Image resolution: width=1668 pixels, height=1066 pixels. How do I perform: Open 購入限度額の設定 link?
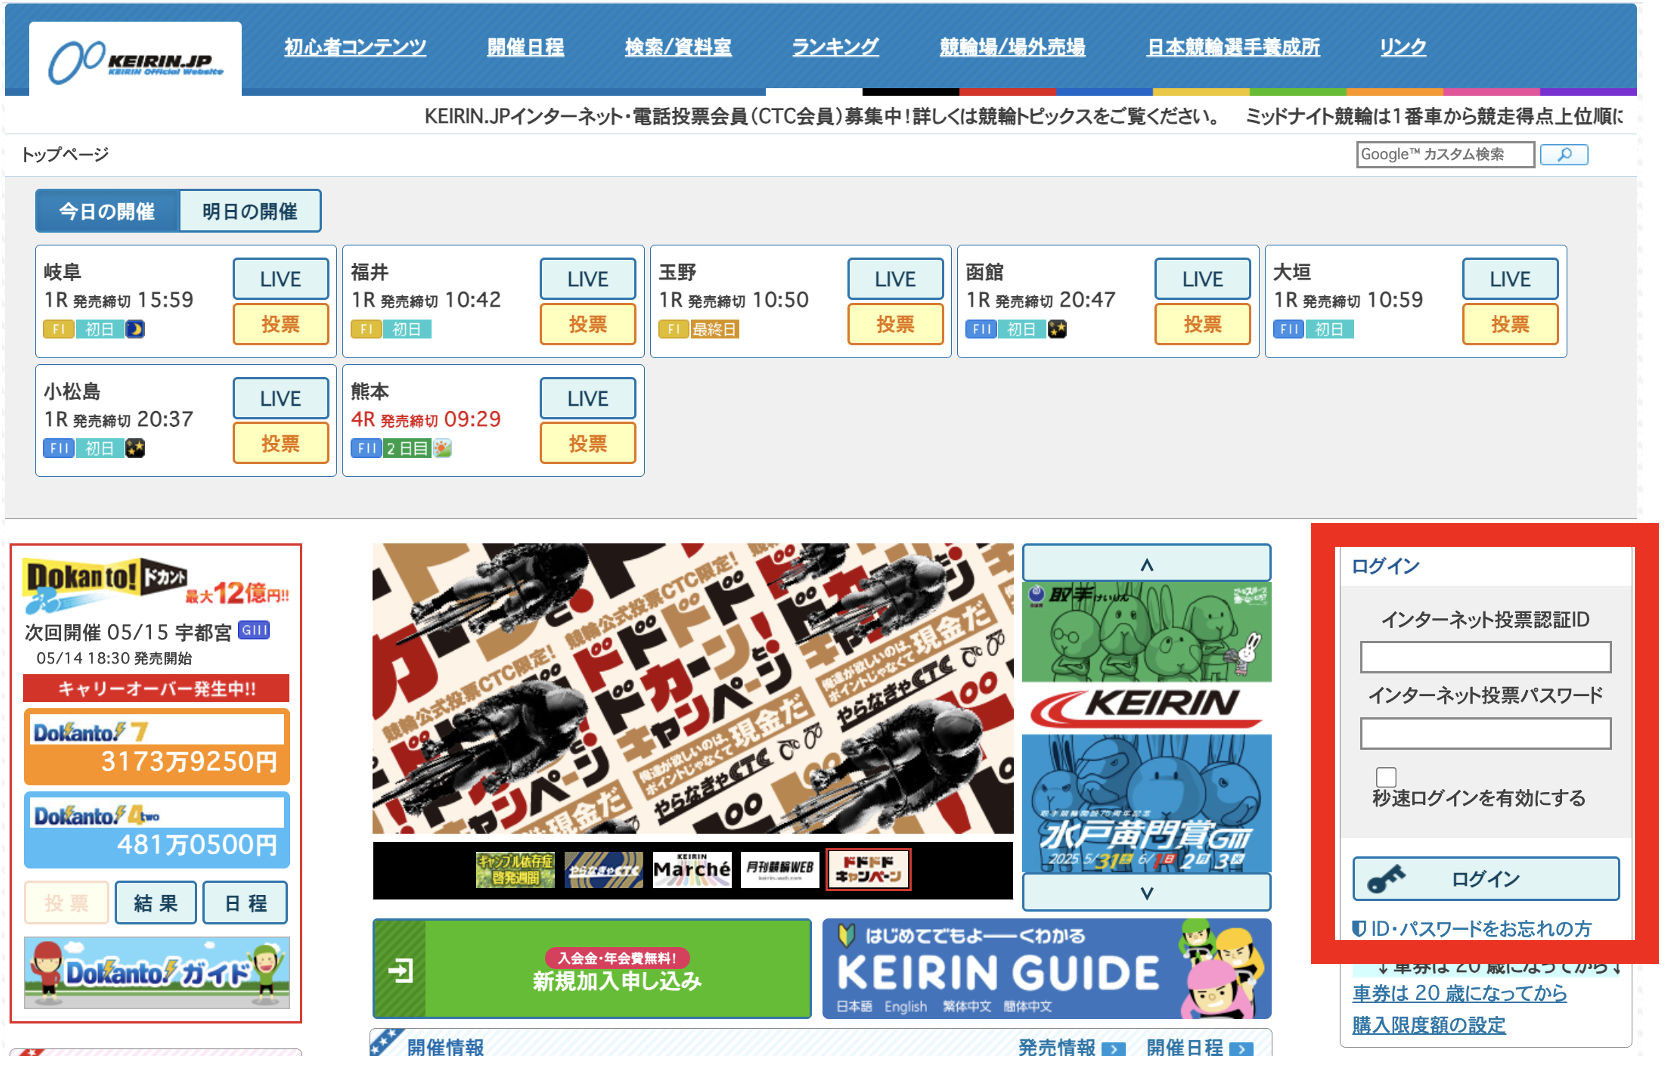1429,1025
